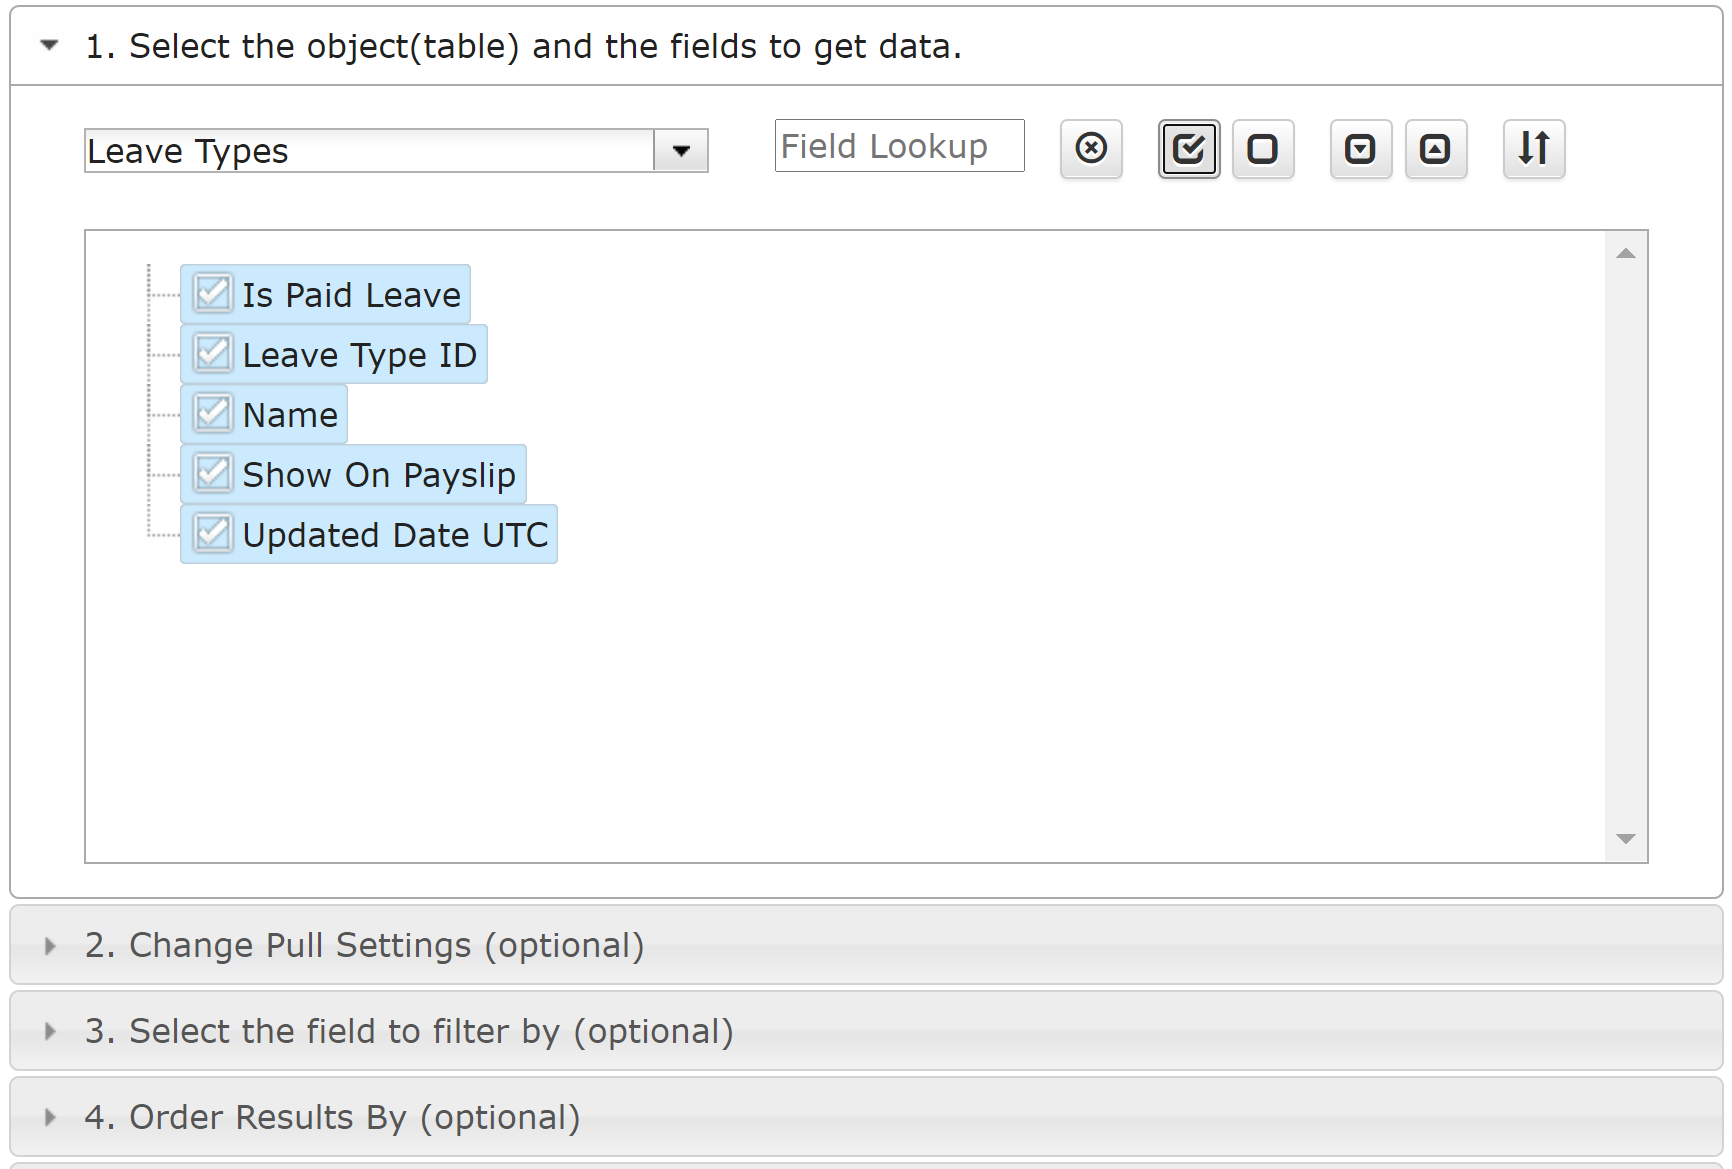Click the field list scroll up arrow
Screen dimensions: 1732x1169
(x=1626, y=253)
